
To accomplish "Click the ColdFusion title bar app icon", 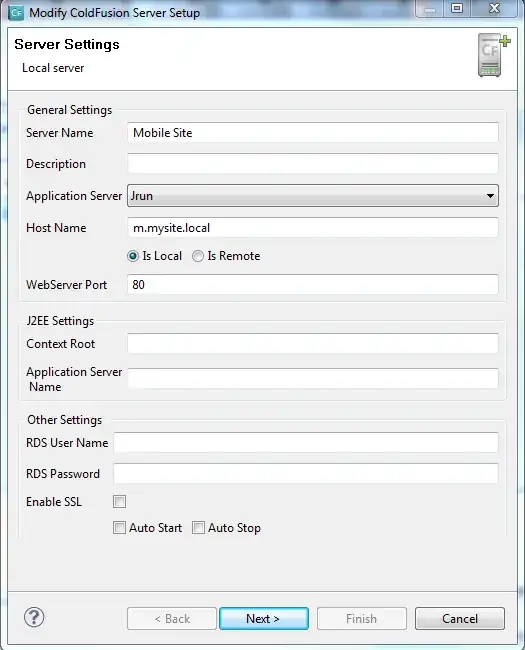I will (x=16, y=12).
